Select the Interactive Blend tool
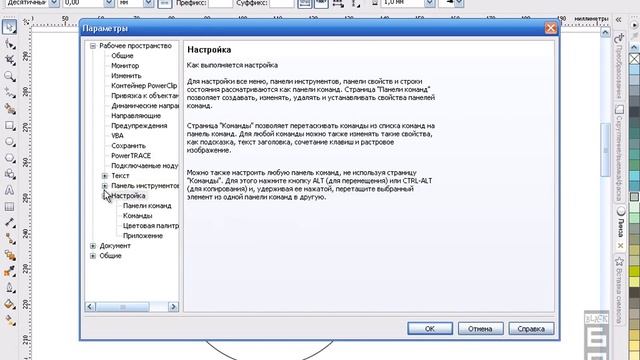Viewport: 640px width, 360px height. coord(9,256)
